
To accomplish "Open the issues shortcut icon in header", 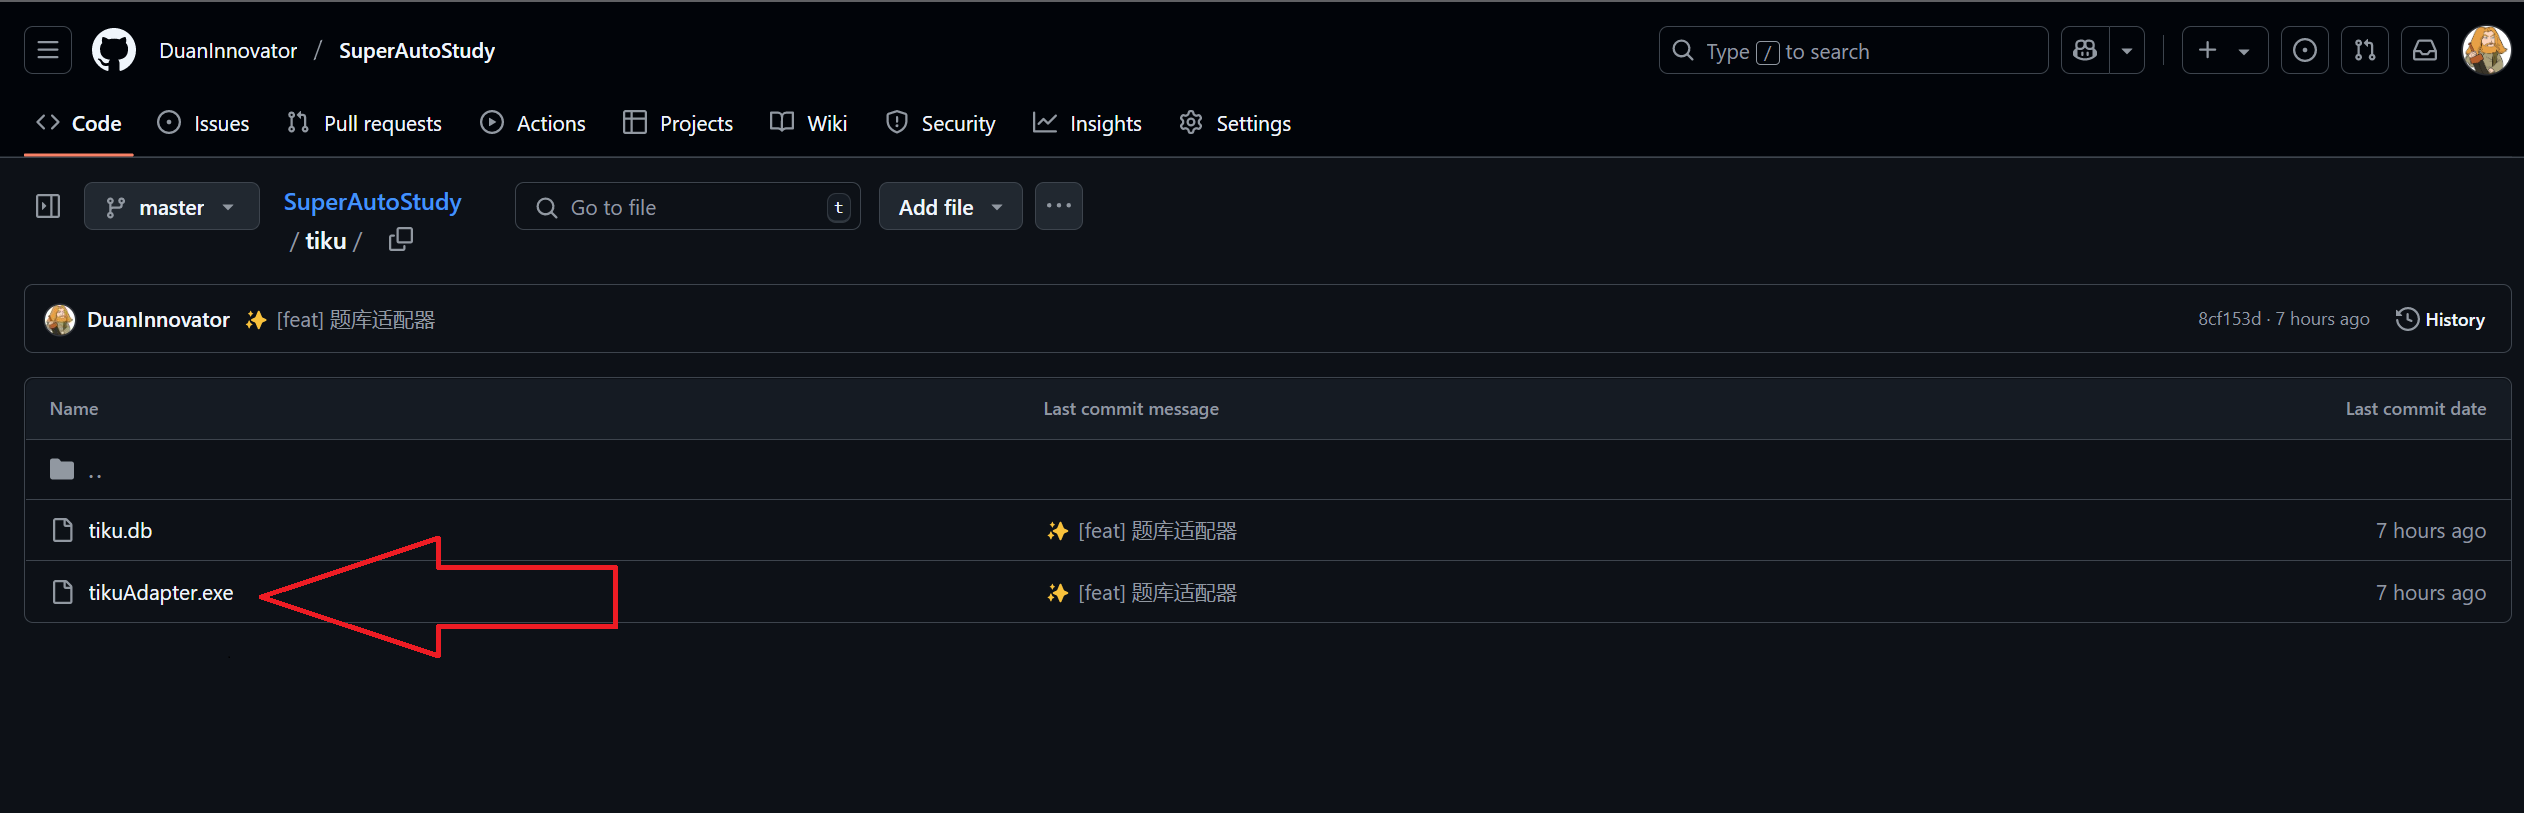I will [2305, 50].
